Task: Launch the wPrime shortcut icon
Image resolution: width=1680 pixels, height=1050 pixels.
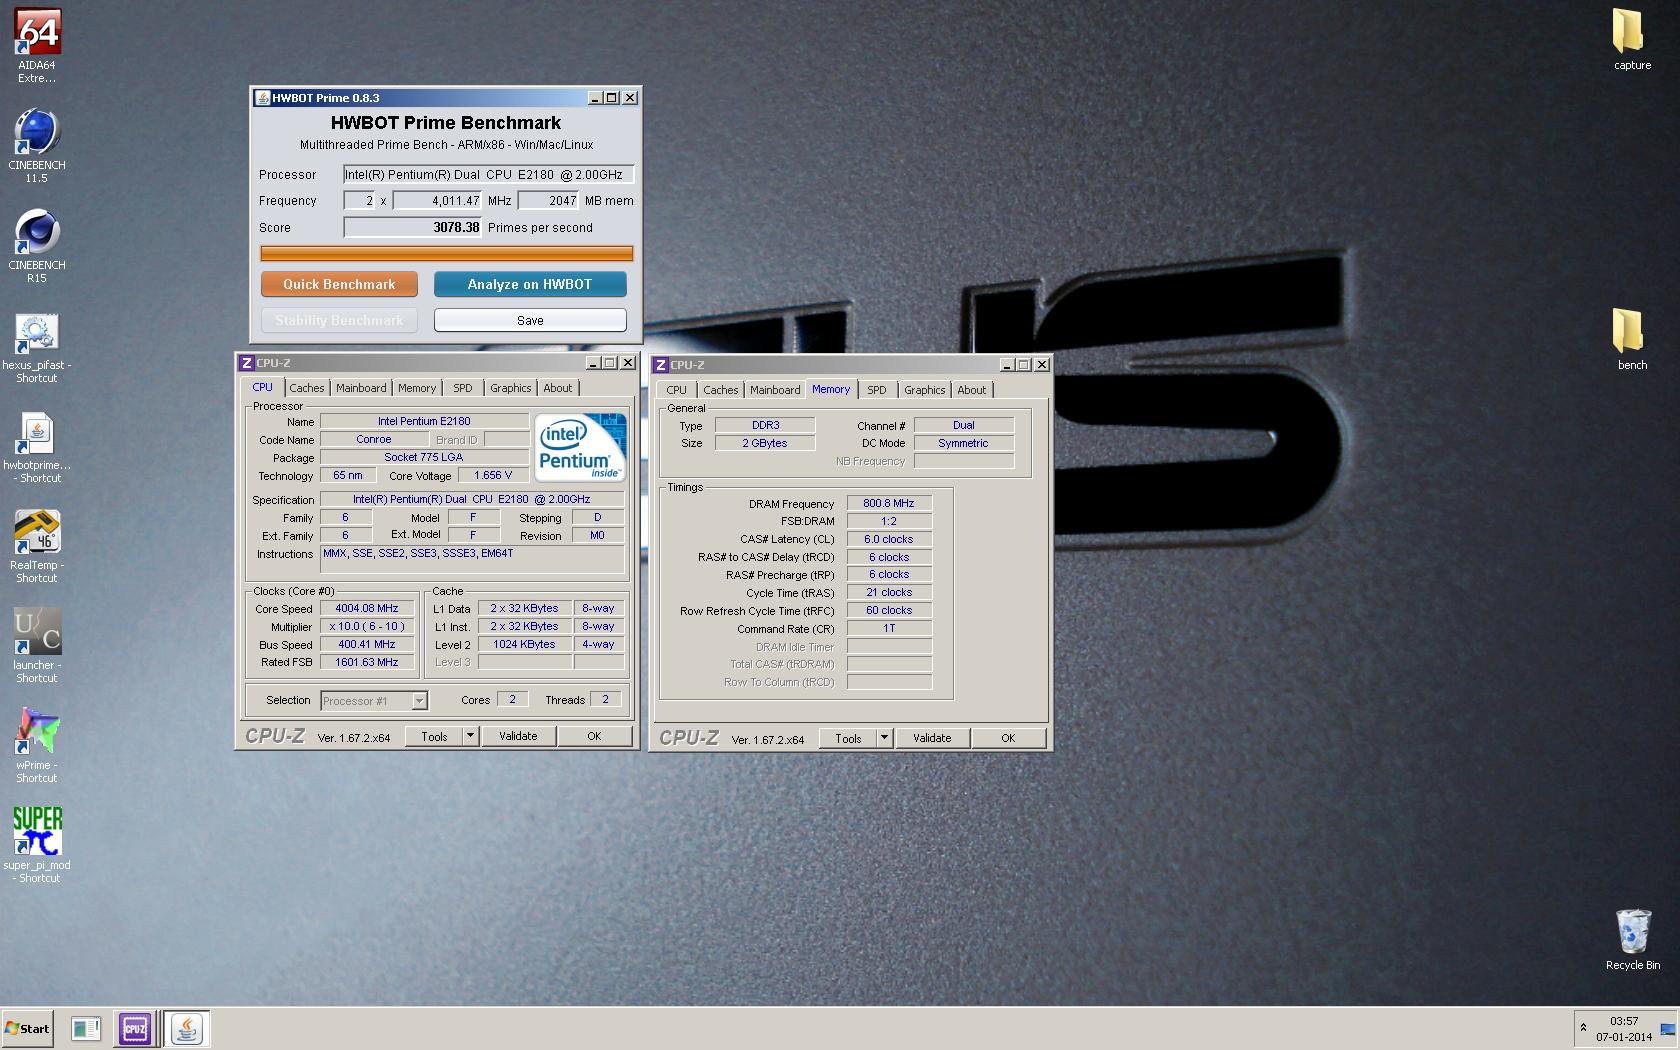Action: (x=37, y=746)
